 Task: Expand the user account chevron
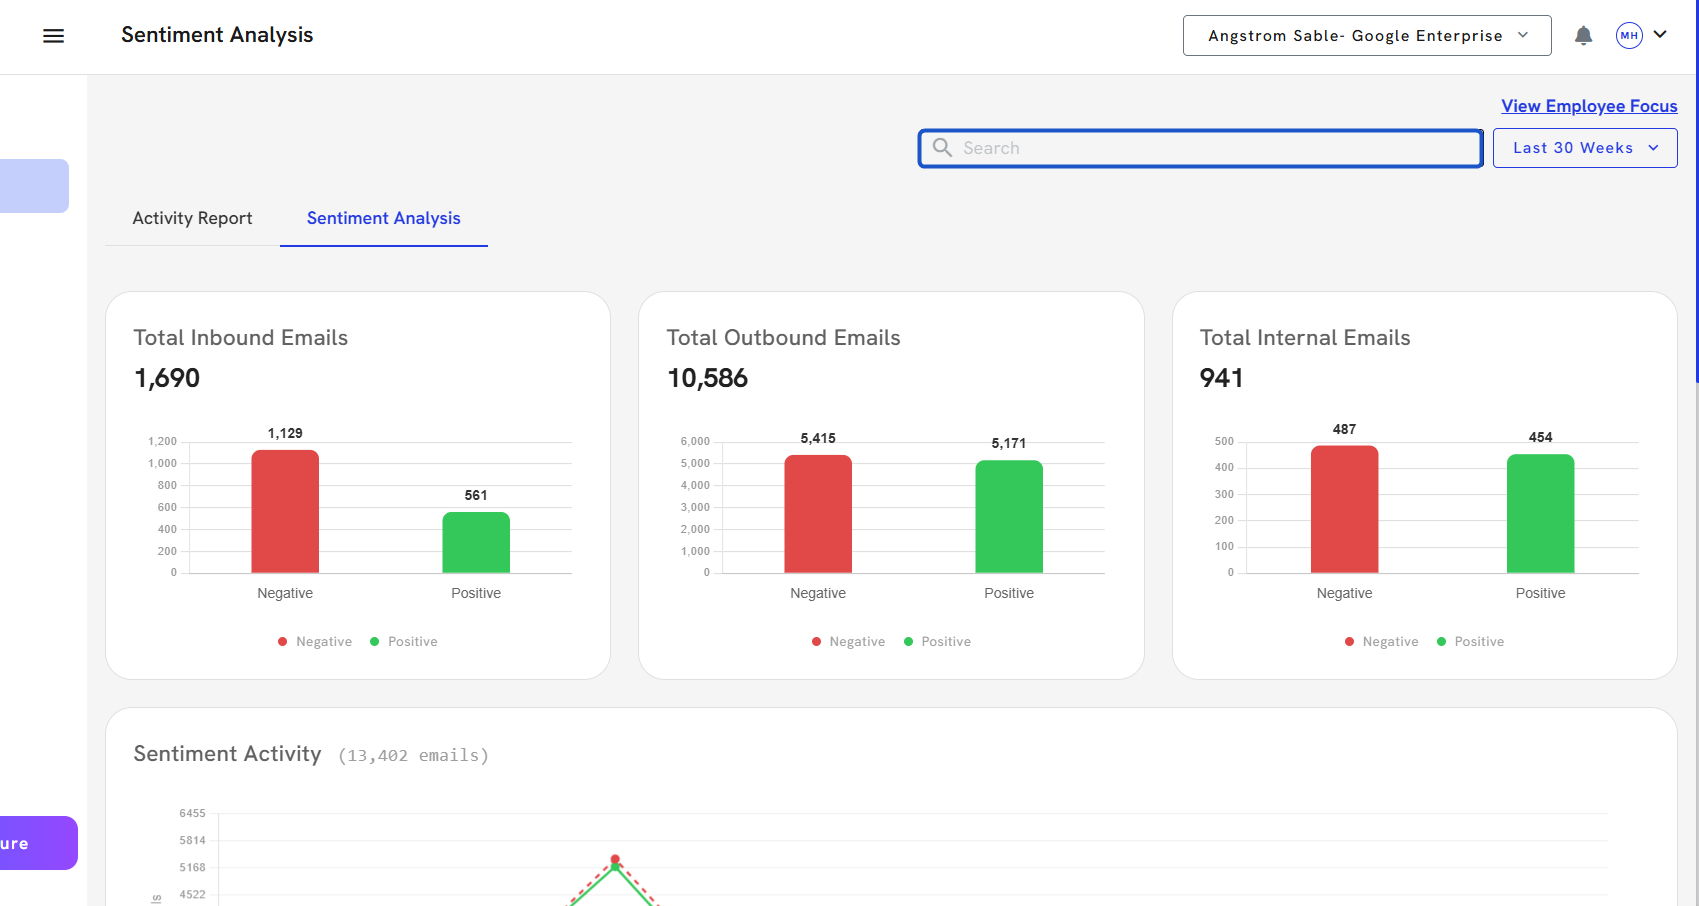pos(1660,35)
